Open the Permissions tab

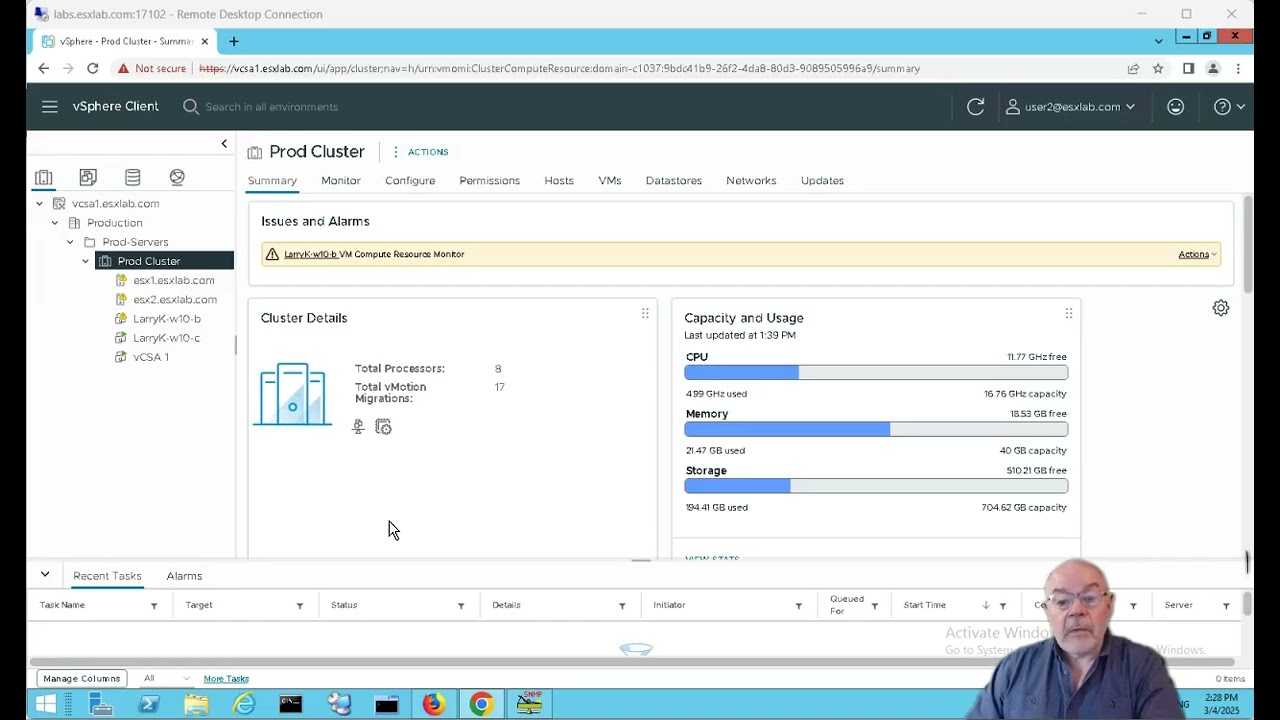click(x=489, y=181)
